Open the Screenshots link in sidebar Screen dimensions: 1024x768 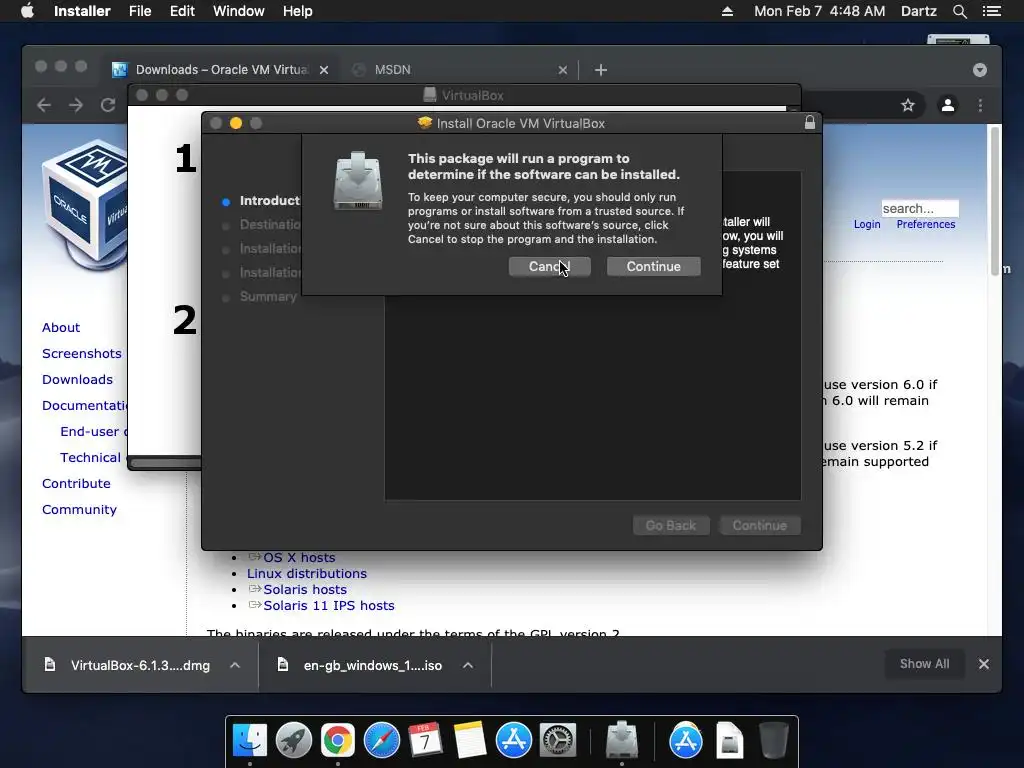(82, 353)
